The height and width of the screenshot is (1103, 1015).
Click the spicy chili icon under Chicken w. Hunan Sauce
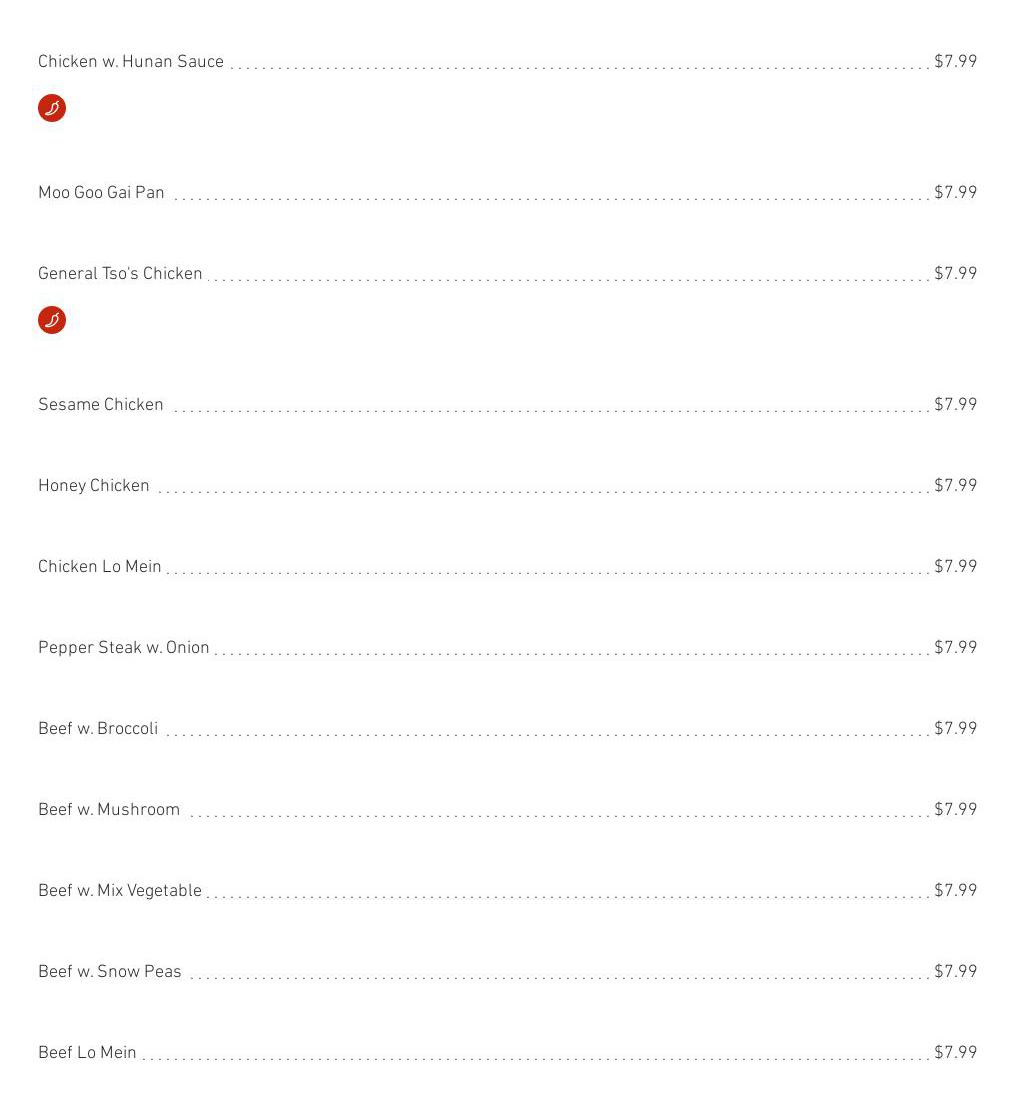pyautogui.click(x=52, y=108)
